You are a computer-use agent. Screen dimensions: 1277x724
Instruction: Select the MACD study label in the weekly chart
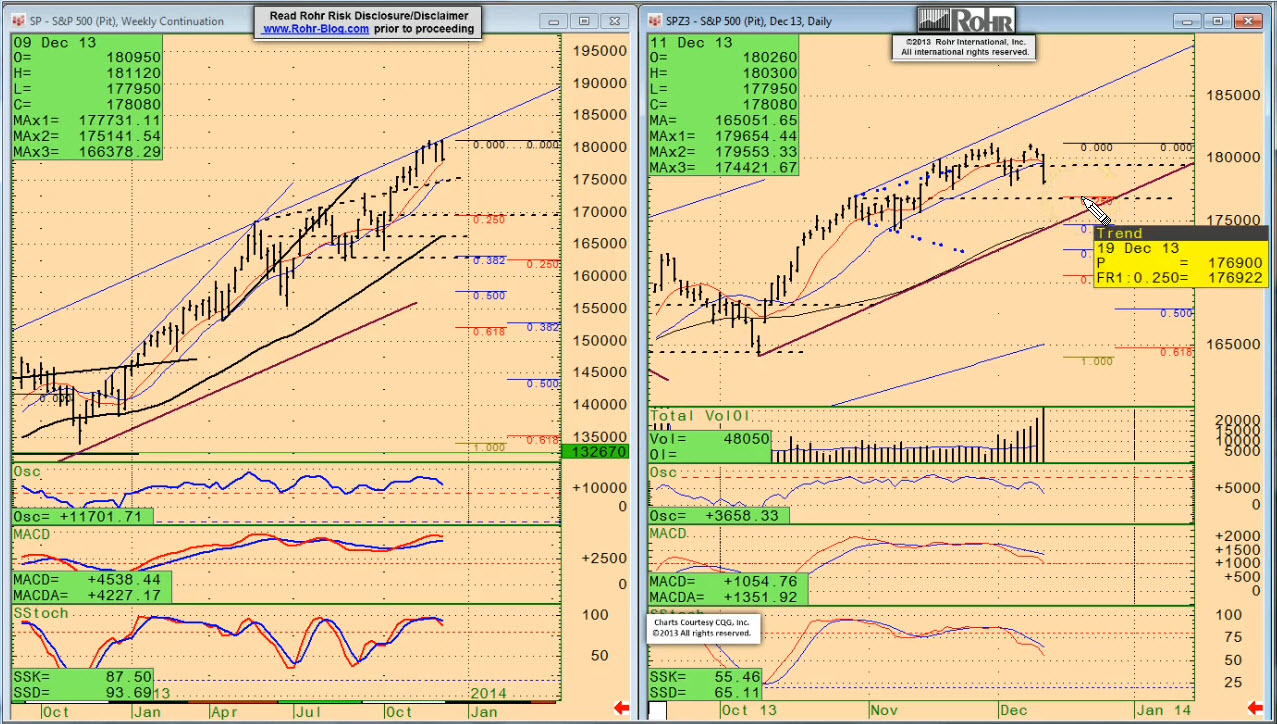32,535
